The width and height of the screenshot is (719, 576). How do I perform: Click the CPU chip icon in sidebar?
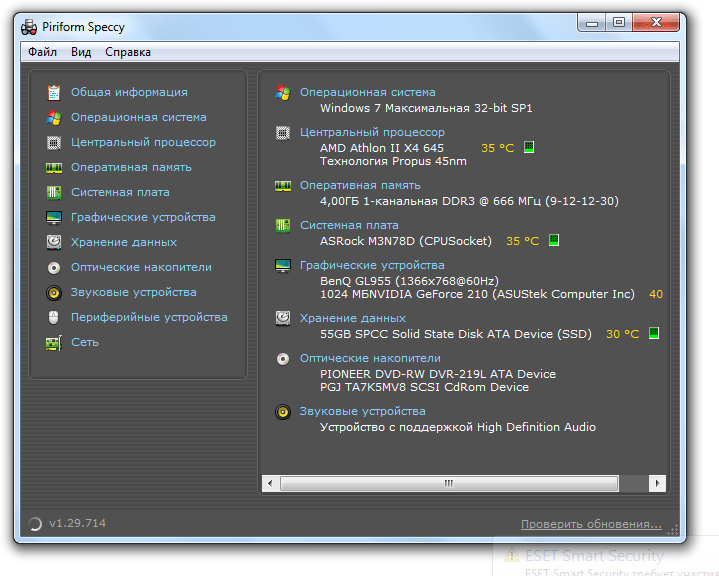(x=54, y=143)
